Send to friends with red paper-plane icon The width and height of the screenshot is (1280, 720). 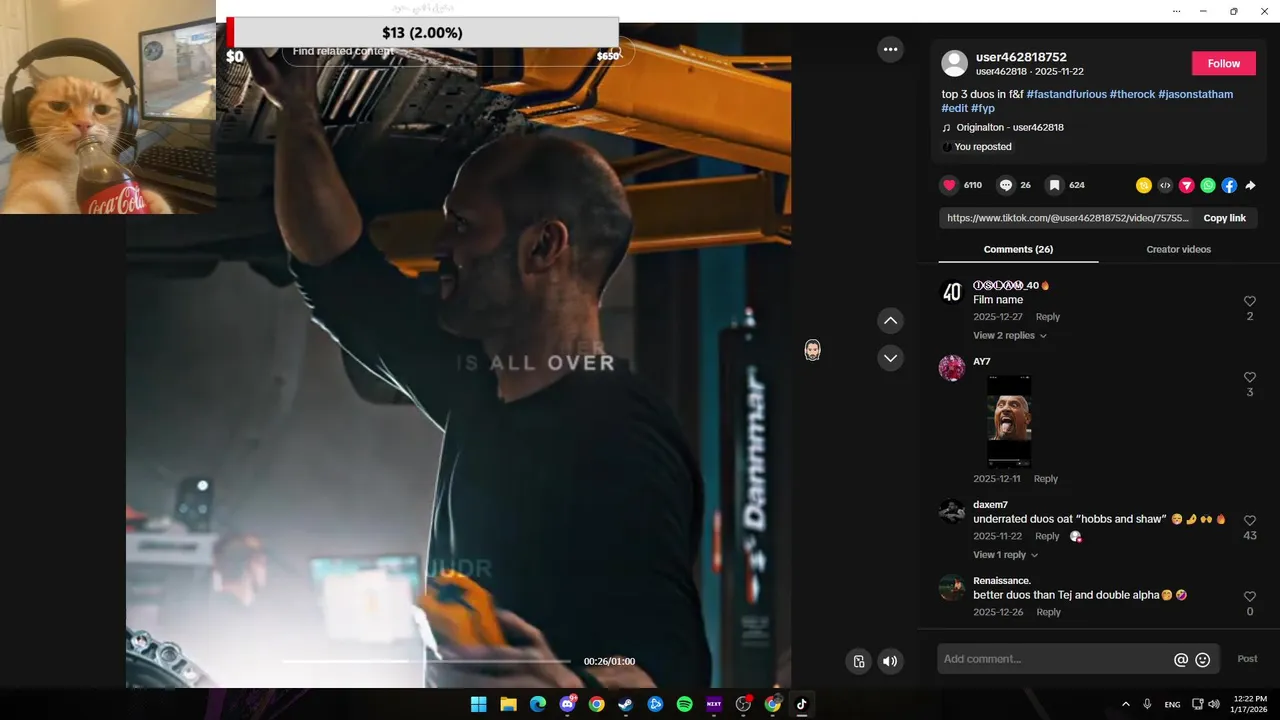point(1186,185)
